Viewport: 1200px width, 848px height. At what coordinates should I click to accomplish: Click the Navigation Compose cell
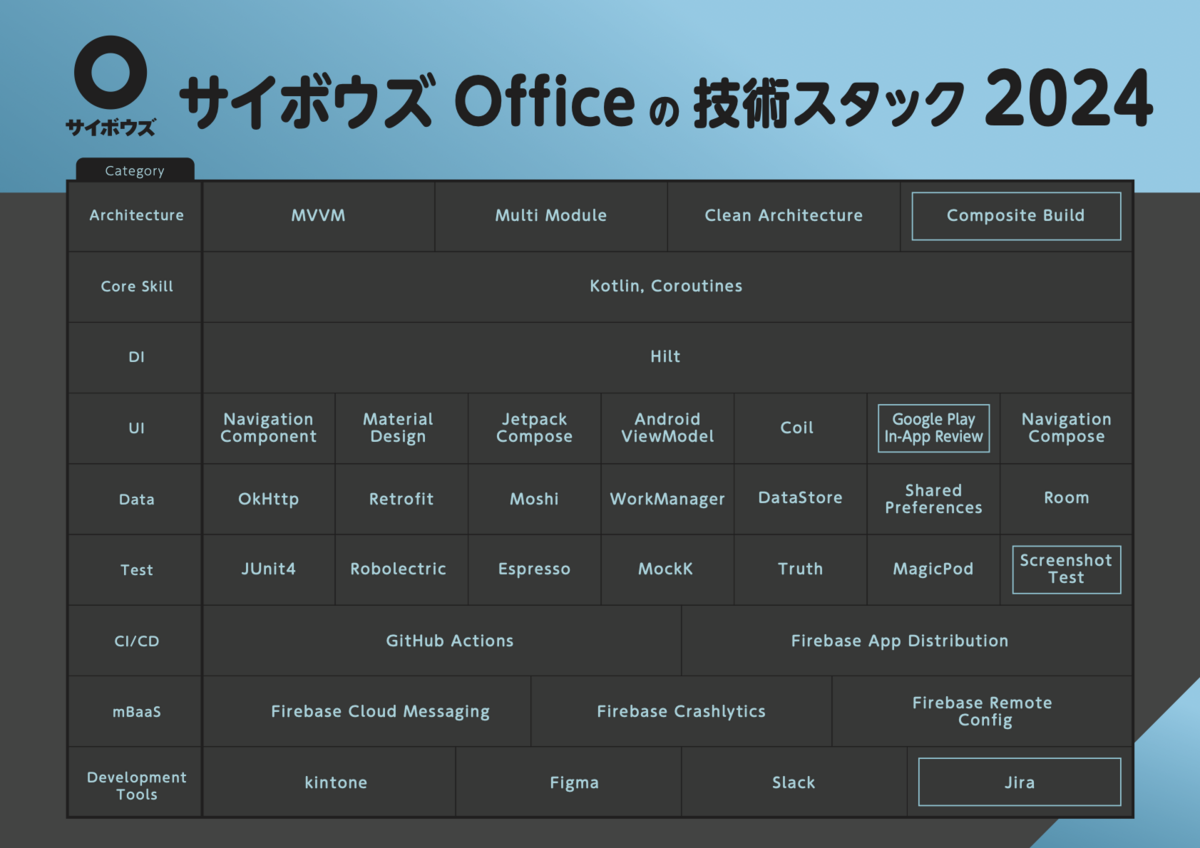(1066, 427)
